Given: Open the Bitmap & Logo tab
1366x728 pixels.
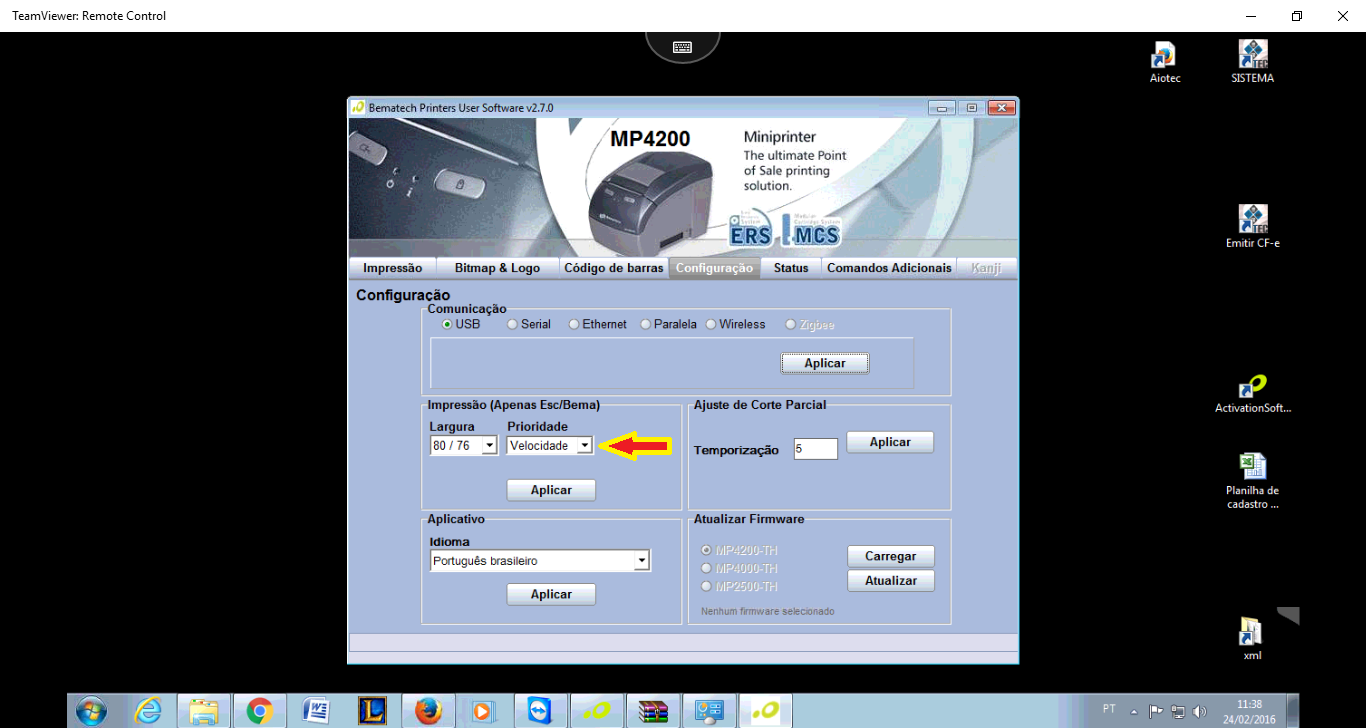Looking at the screenshot, I should point(497,268).
